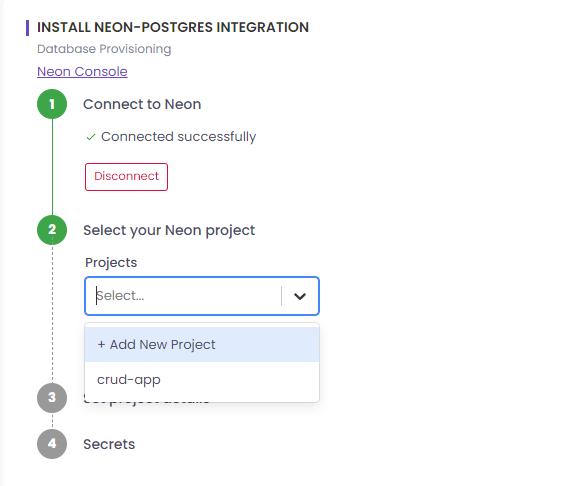Screen dimensions: 565x486
Task: Focus the Projects Select... input field
Action: click(x=183, y=296)
